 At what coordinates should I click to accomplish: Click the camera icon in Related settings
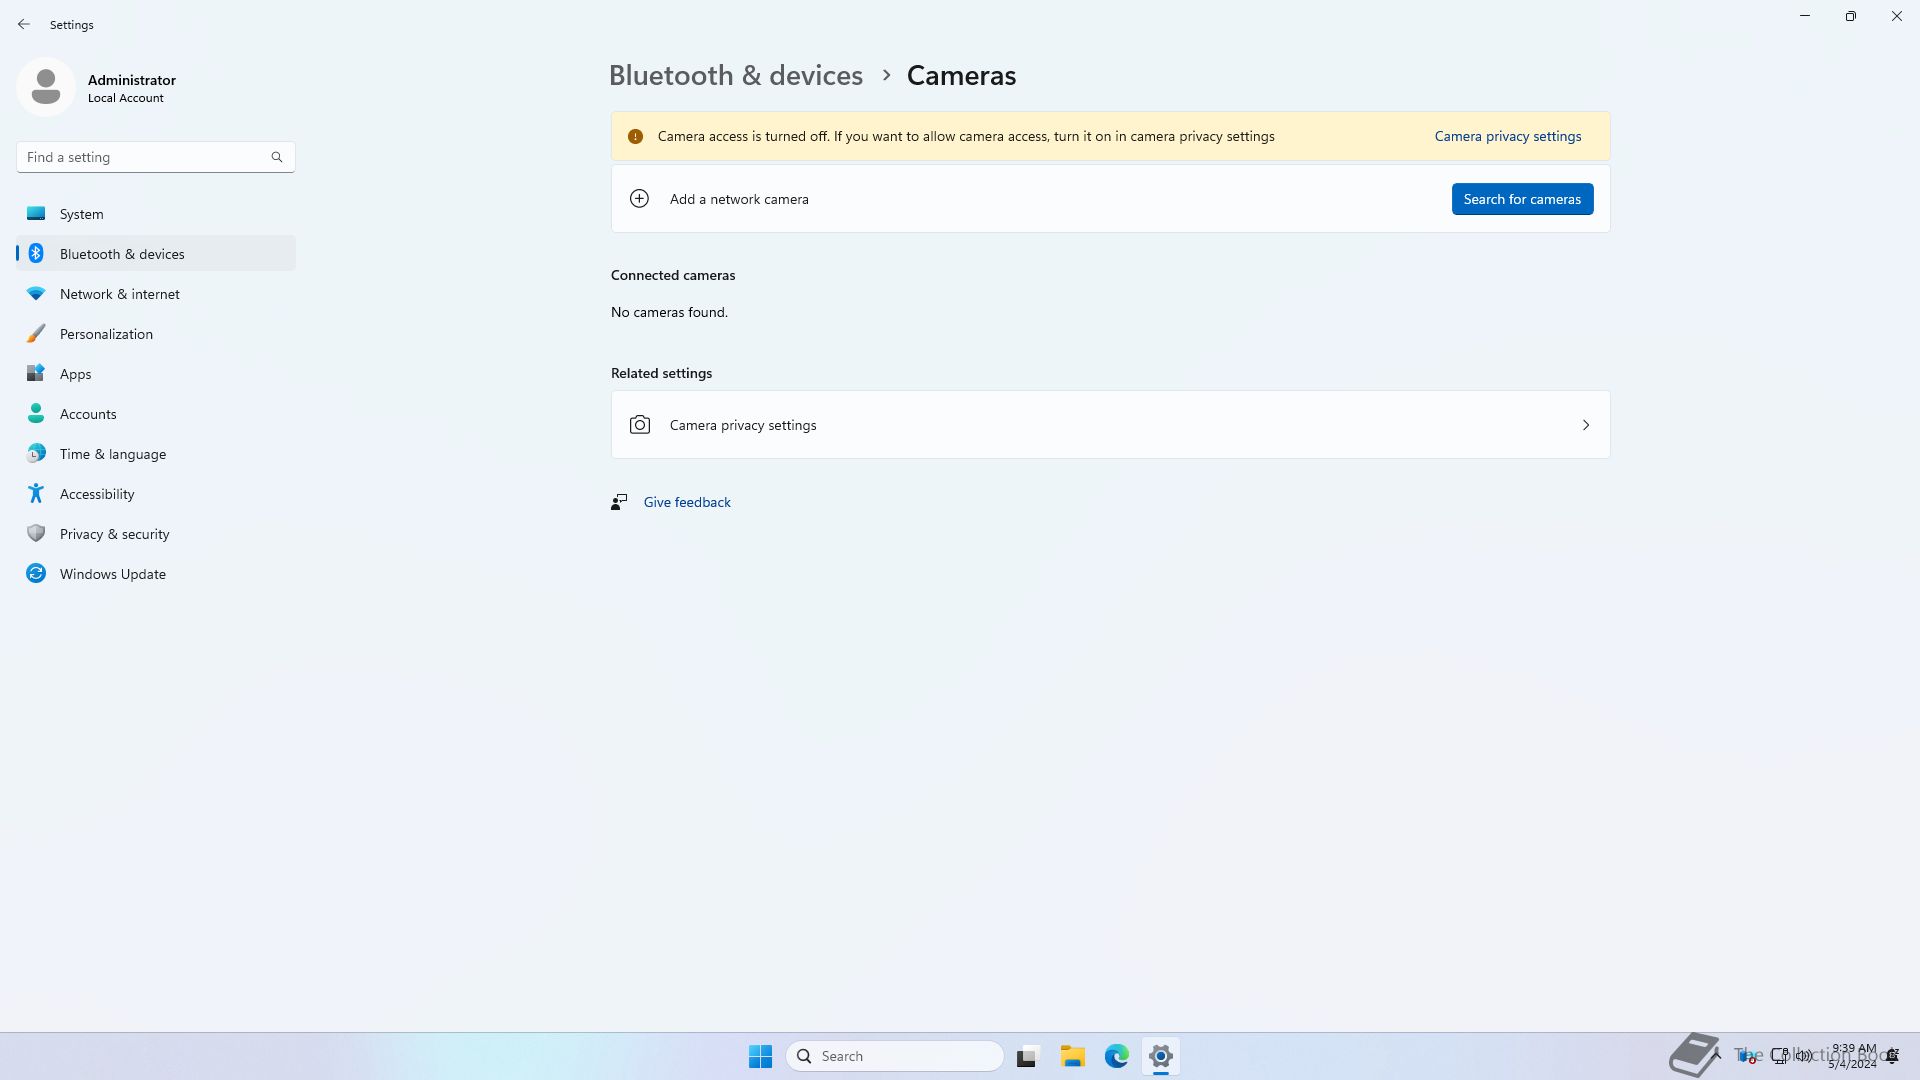point(640,425)
